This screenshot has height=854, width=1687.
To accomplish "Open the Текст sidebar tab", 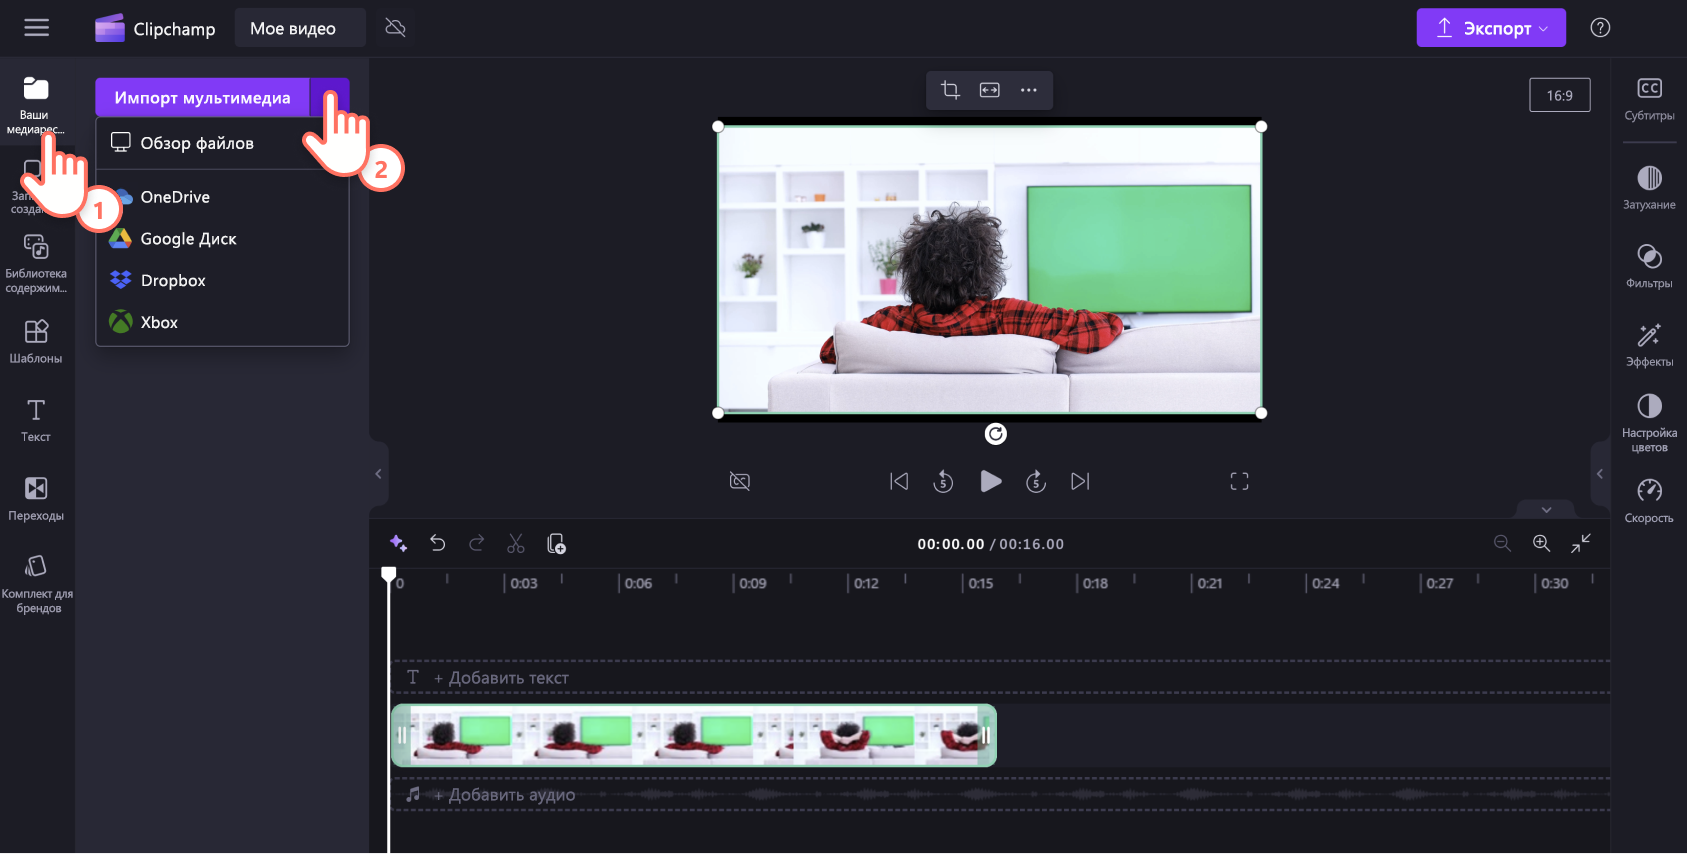I will (36, 420).
